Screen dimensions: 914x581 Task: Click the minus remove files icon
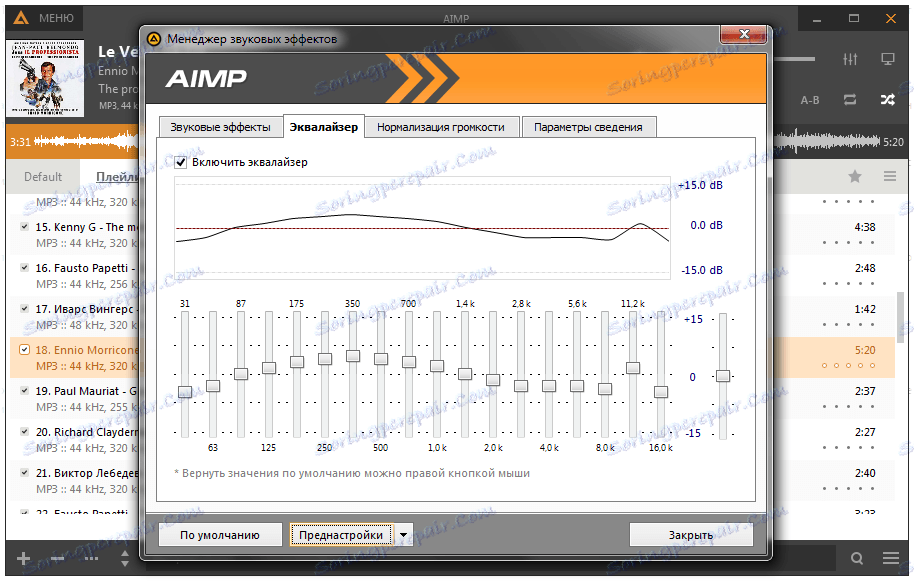pos(57,559)
